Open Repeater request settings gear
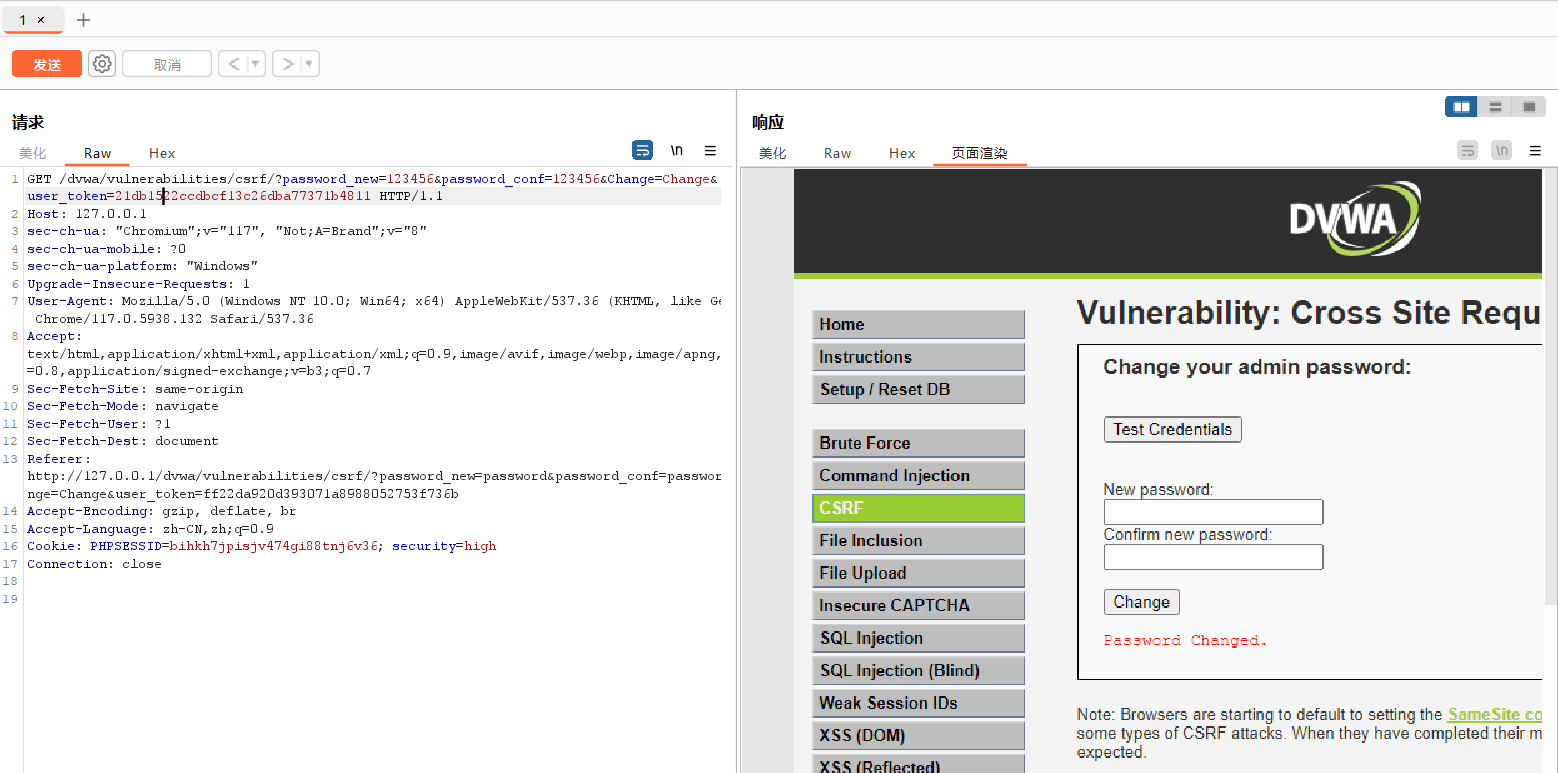Viewport: 1558px width, 773px height. [x=102, y=64]
